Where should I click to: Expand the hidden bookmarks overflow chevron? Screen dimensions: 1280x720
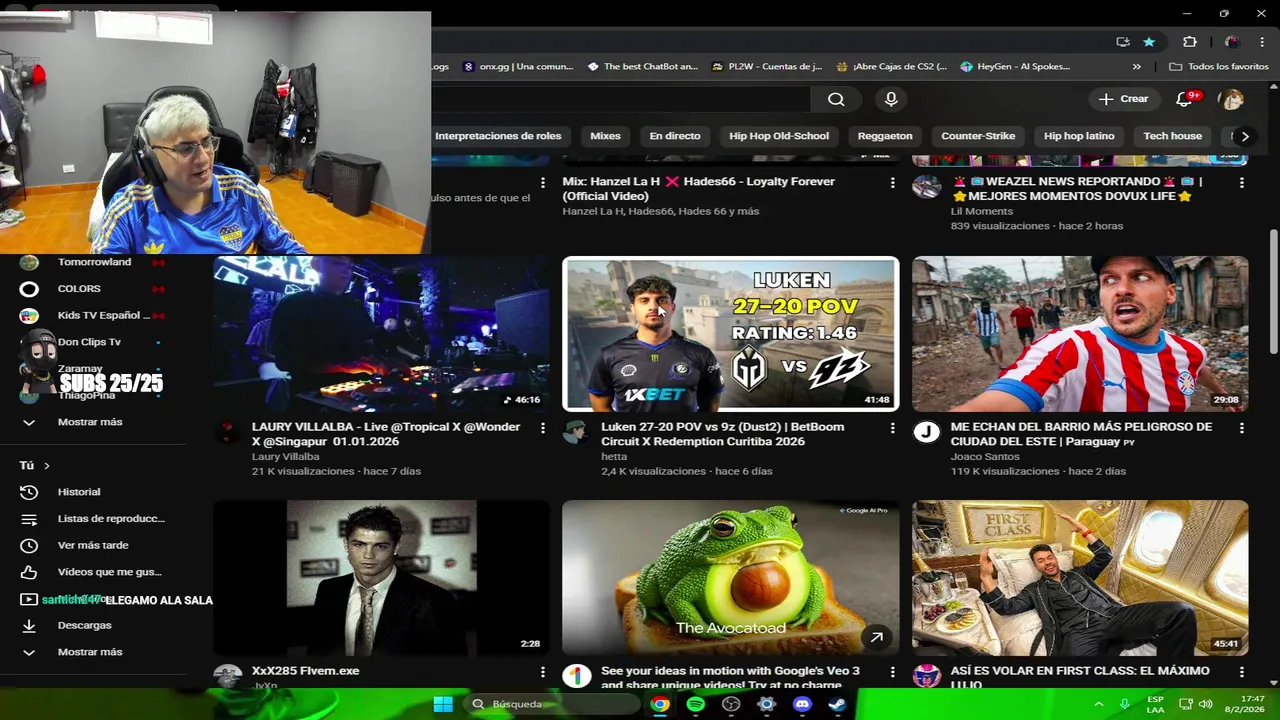coord(1136,67)
